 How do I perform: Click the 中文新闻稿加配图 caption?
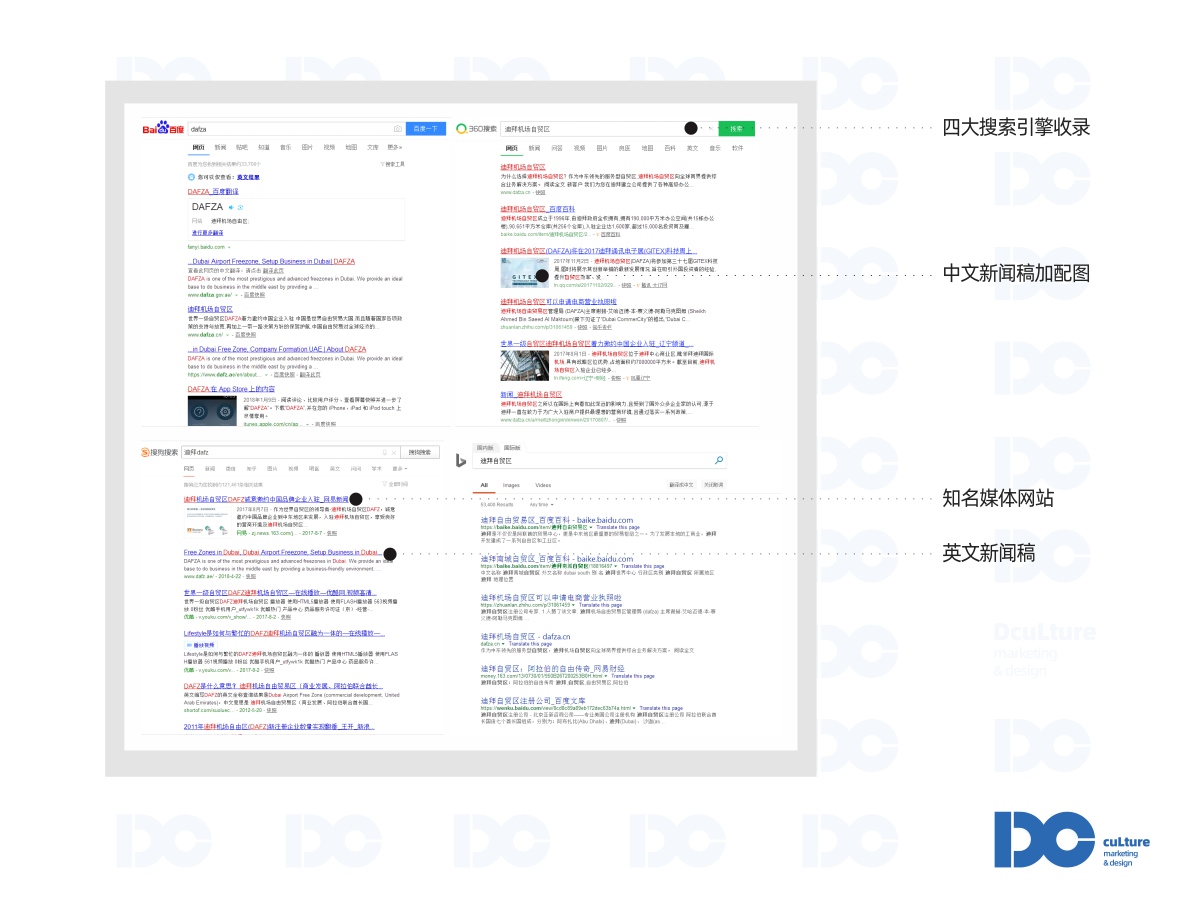tap(1016, 274)
